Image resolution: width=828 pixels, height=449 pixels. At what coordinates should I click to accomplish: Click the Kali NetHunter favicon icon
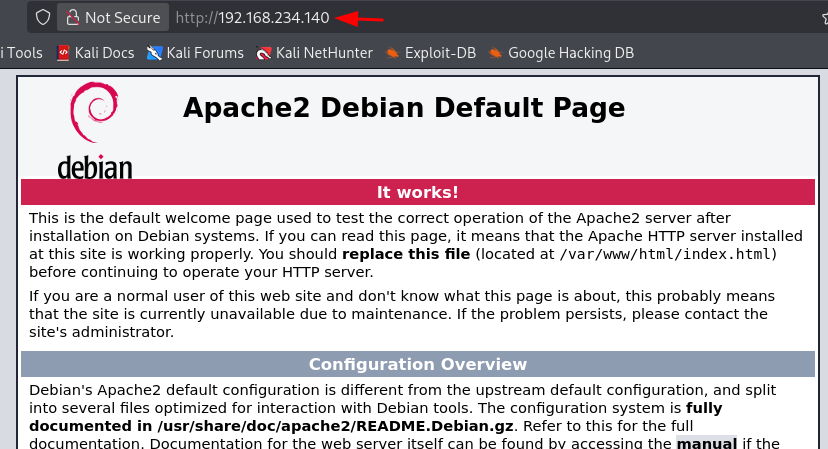coord(263,53)
